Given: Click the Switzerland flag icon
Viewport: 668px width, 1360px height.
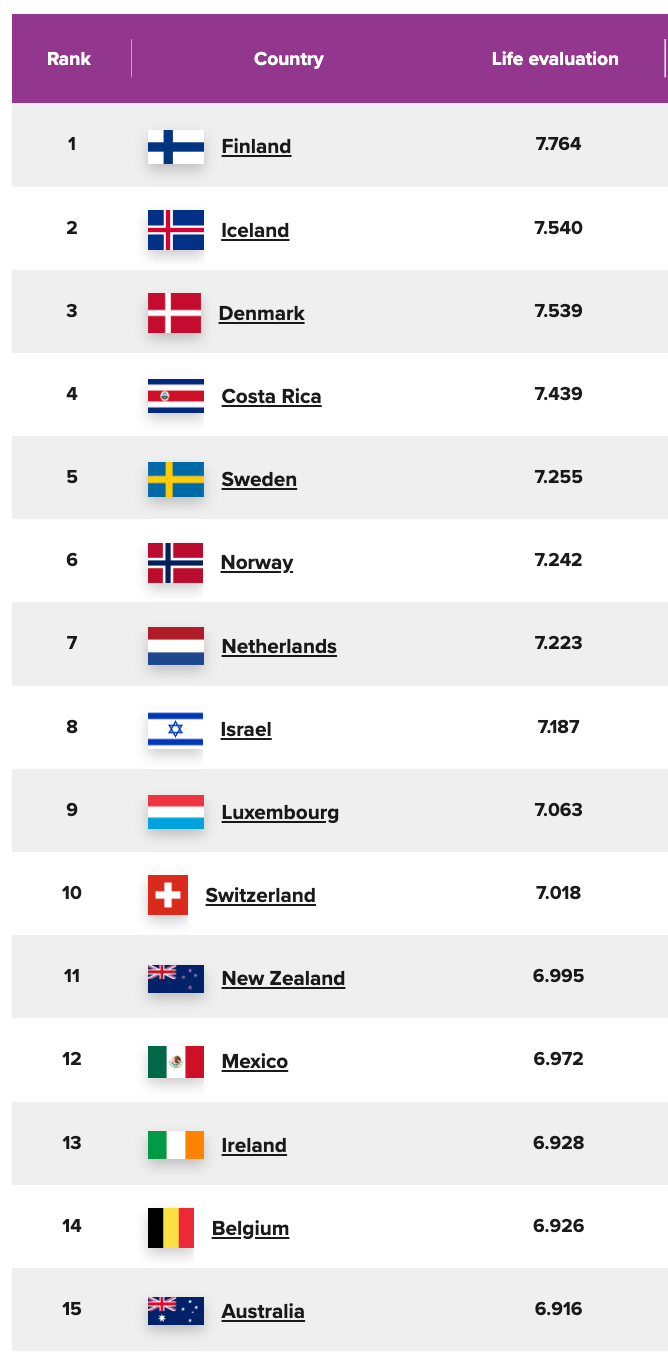Looking at the screenshot, I should click(x=168, y=895).
